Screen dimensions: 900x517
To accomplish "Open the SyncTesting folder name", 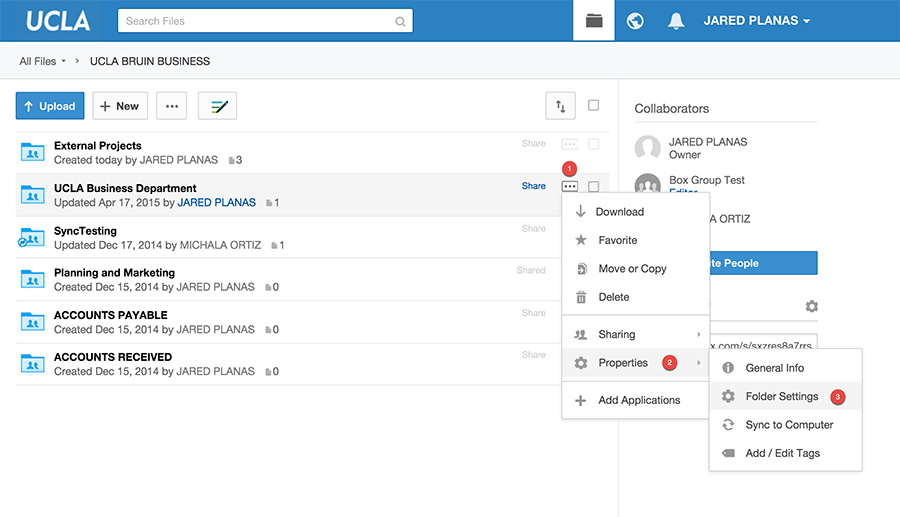I will pyautogui.click(x=85, y=231).
